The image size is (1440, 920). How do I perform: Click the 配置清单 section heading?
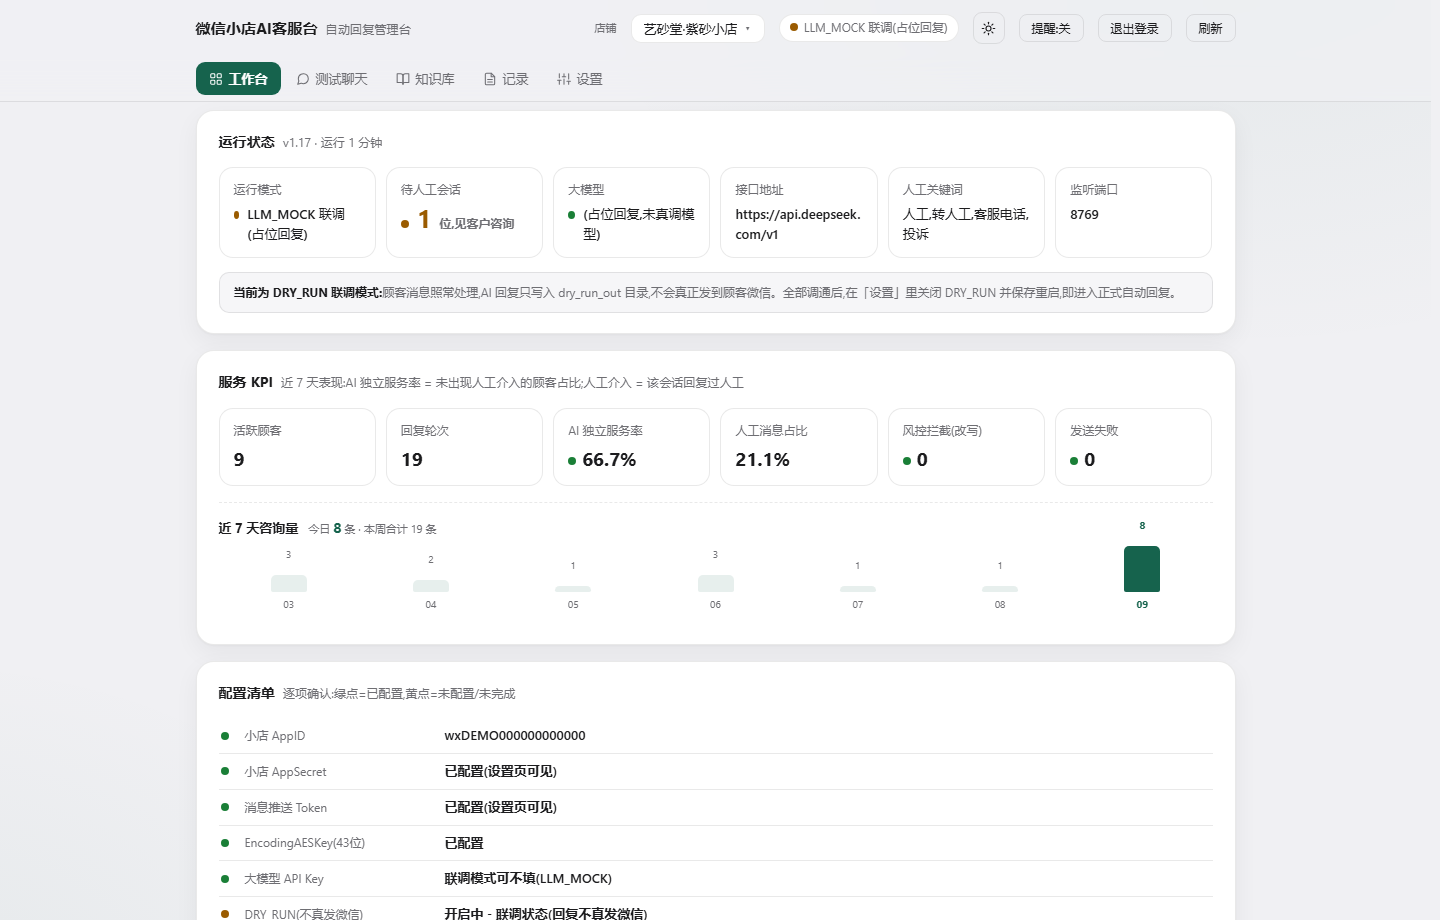(246, 693)
